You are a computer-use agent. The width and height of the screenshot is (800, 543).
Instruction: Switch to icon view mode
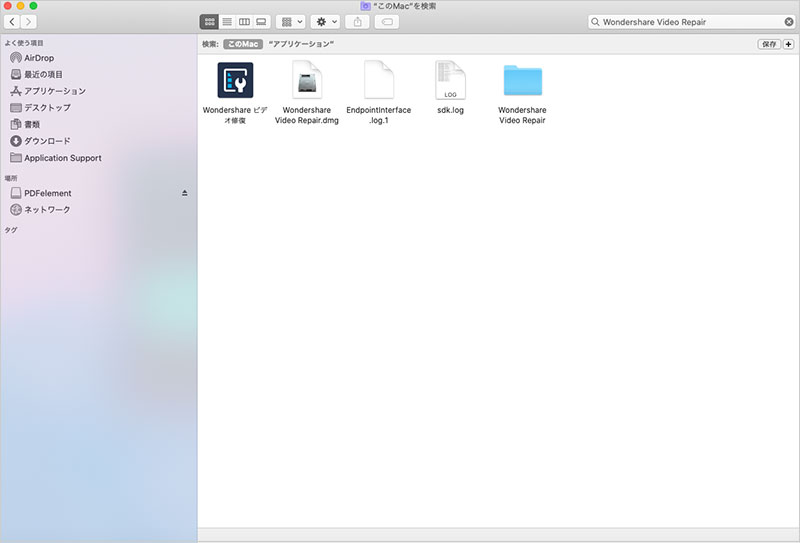(x=209, y=21)
